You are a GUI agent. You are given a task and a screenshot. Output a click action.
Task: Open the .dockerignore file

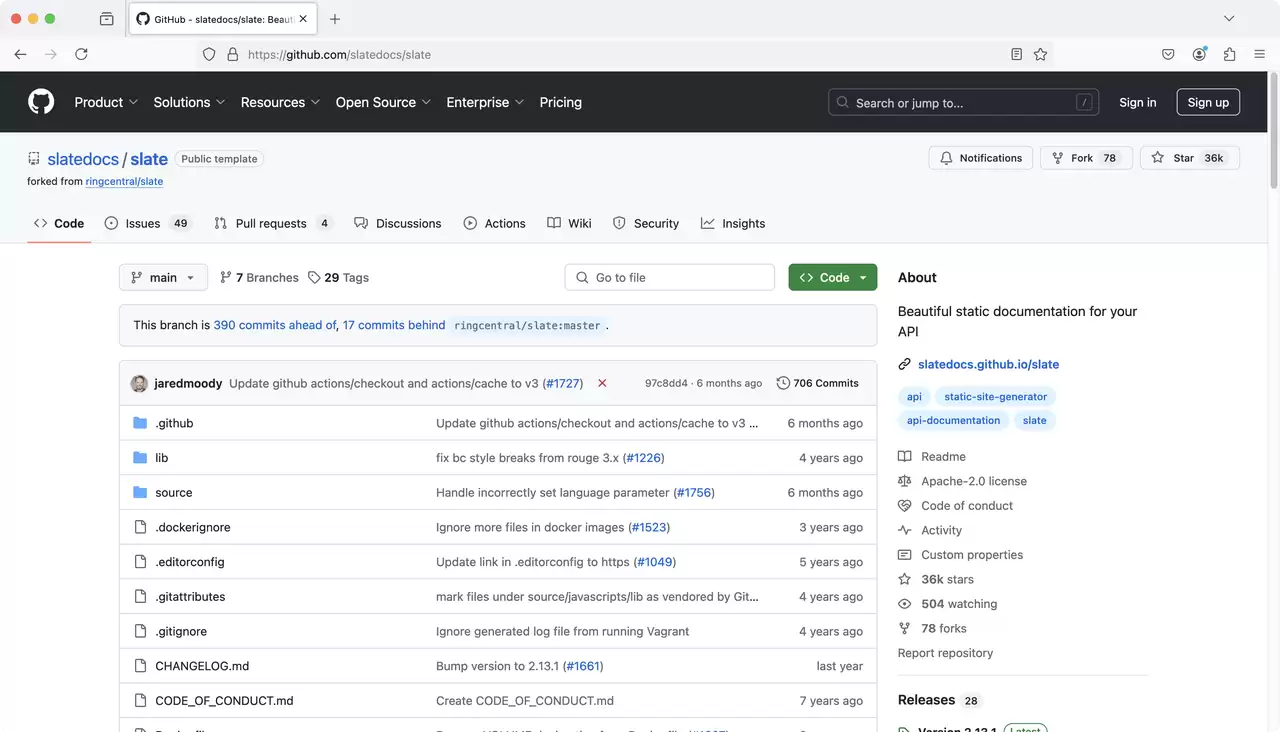[x=193, y=527]
